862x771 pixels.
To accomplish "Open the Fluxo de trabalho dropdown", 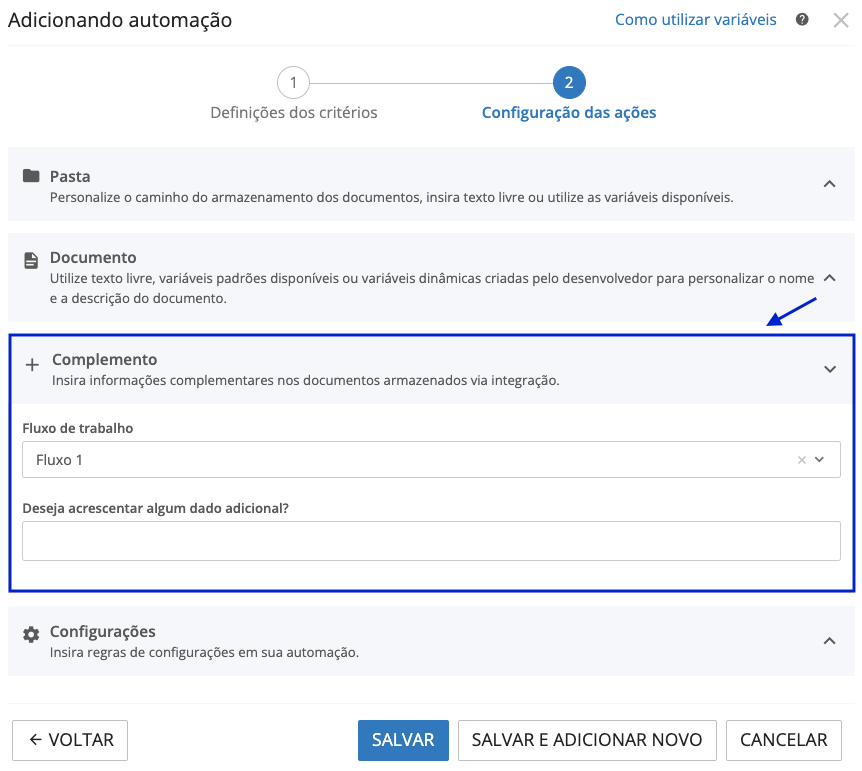I will click(x=820, y=460).
